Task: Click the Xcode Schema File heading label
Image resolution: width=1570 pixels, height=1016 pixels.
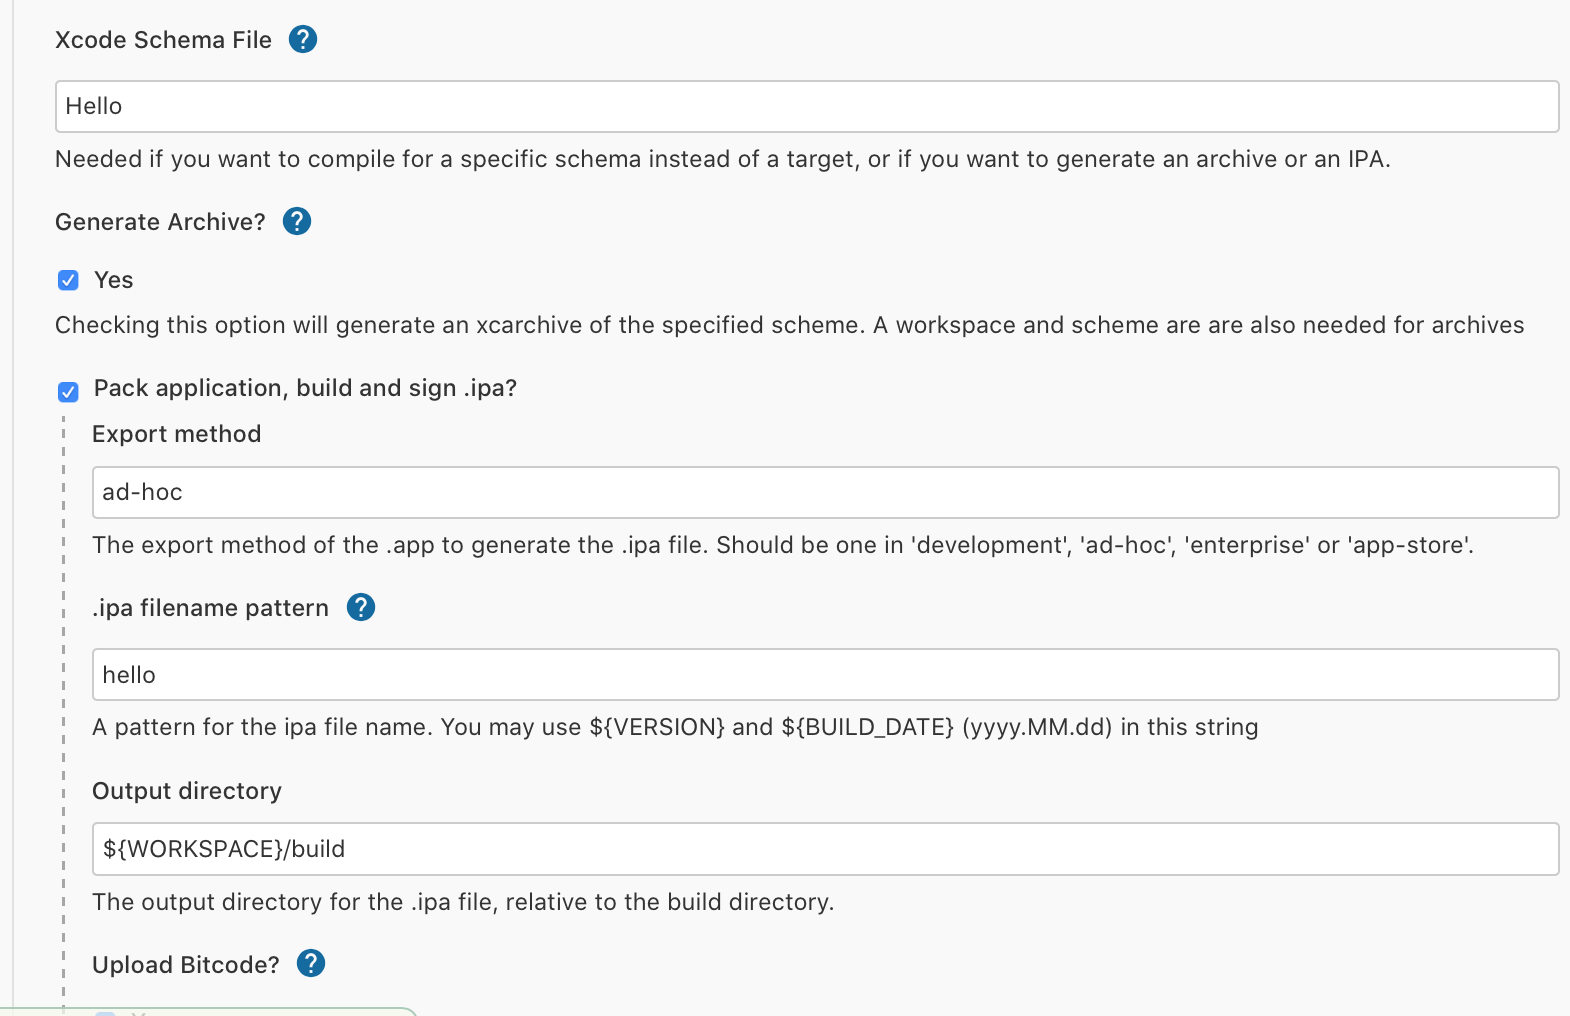Action: point(163,40)
